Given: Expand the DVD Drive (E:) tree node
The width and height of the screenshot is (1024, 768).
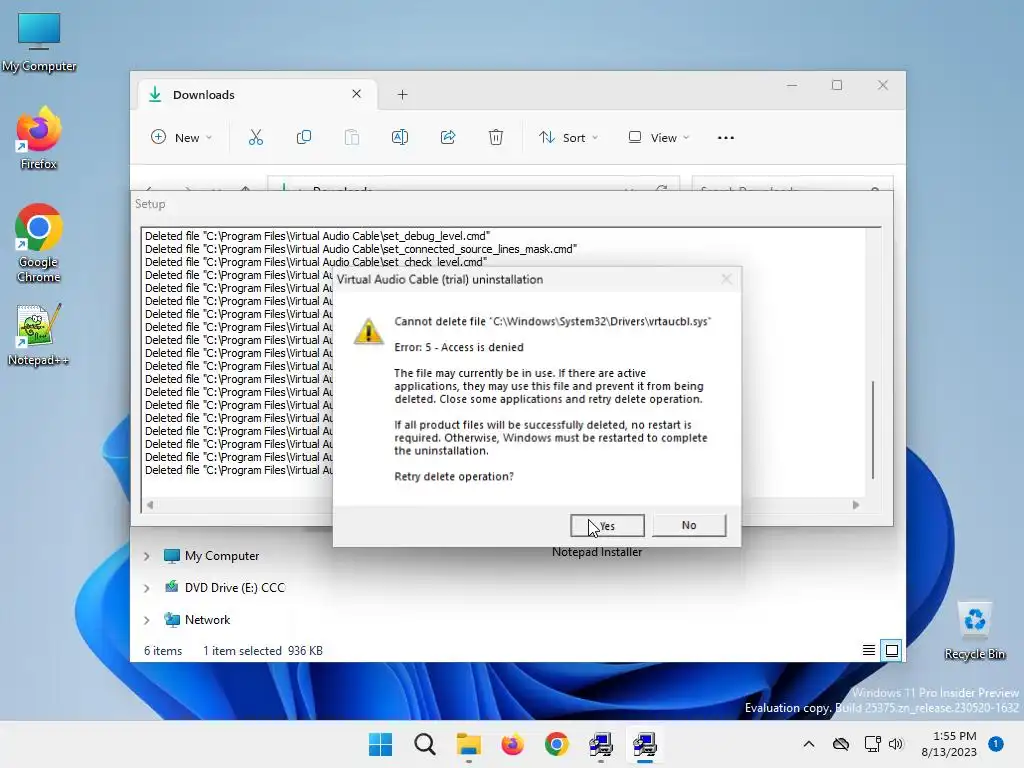Looking at the screenshot, I should (146, 588).
